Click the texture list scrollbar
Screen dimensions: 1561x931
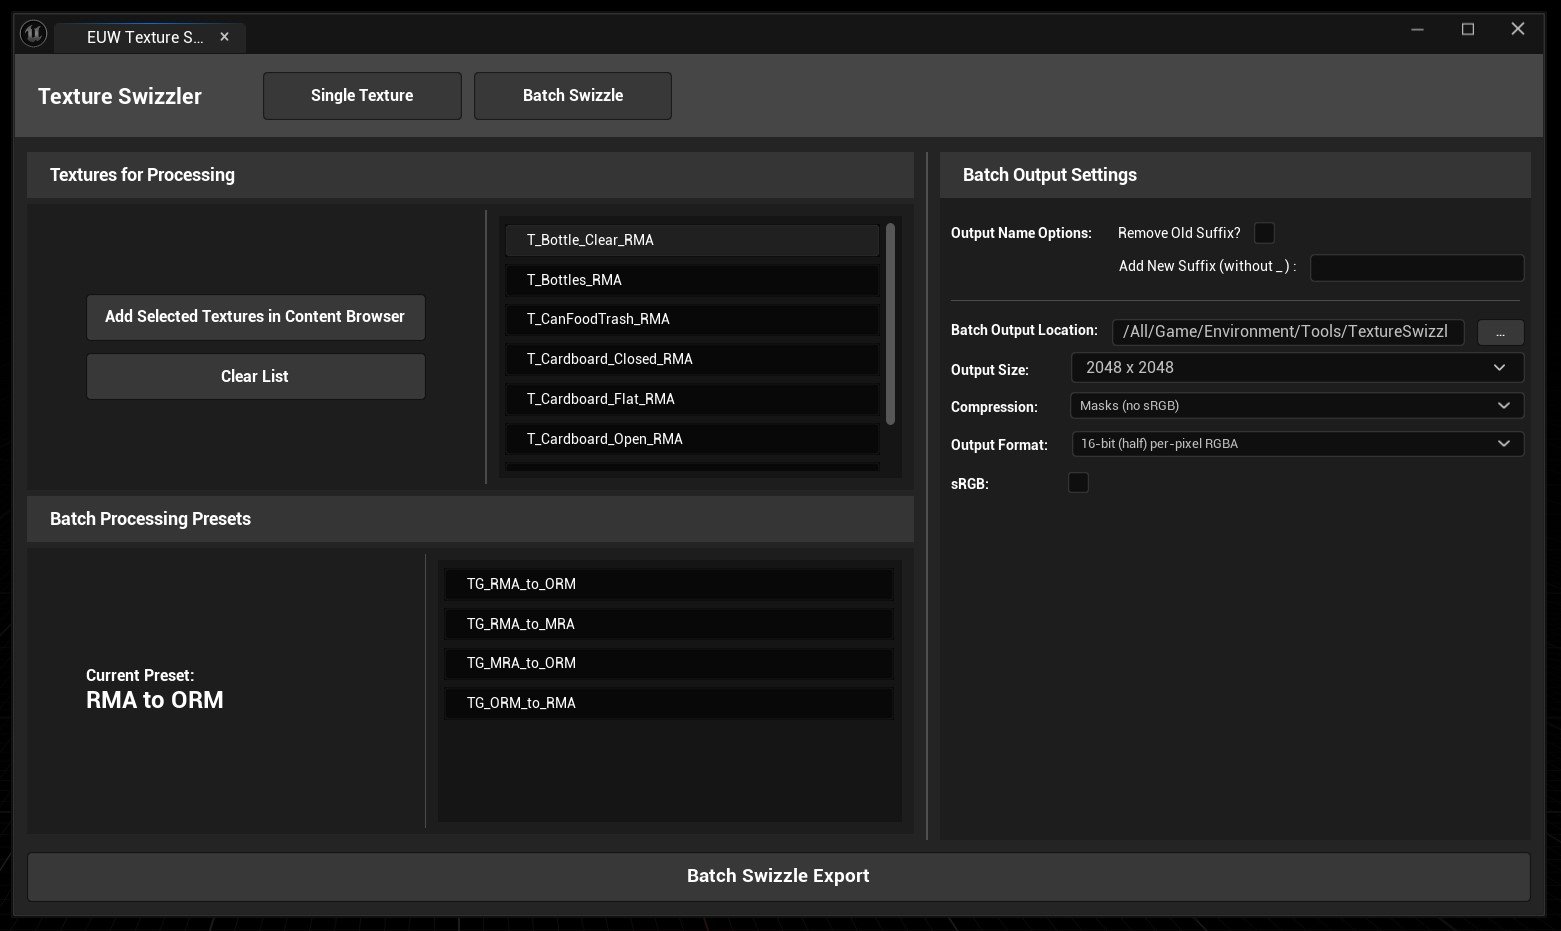click(x=890, y=323)
